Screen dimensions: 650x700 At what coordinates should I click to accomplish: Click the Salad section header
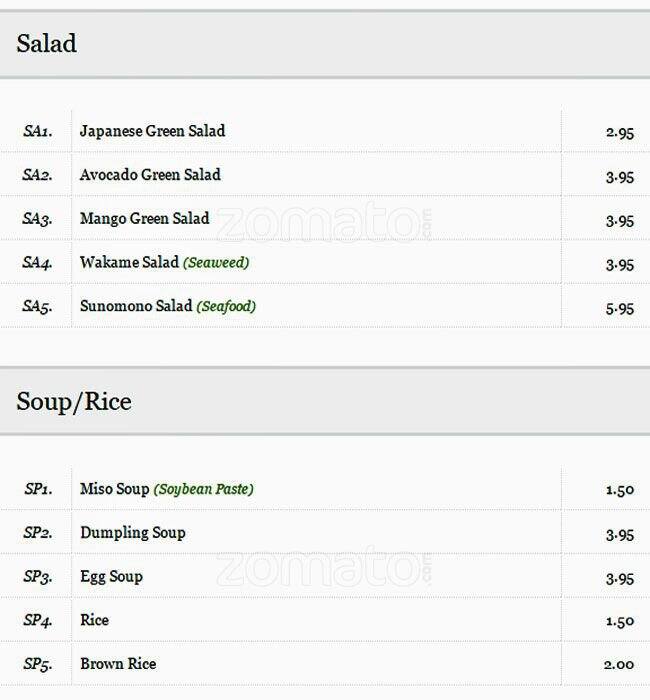[47, 44]
